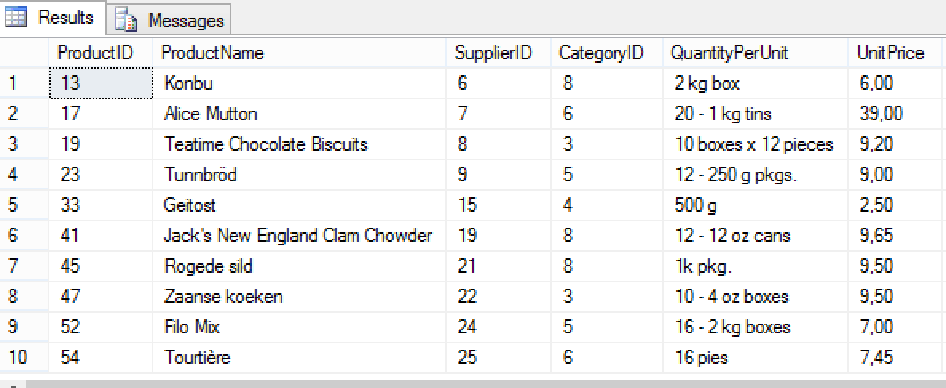Select row 1 via its row header
This screenshot has height=388, width=946.
(x=24, y=83)
